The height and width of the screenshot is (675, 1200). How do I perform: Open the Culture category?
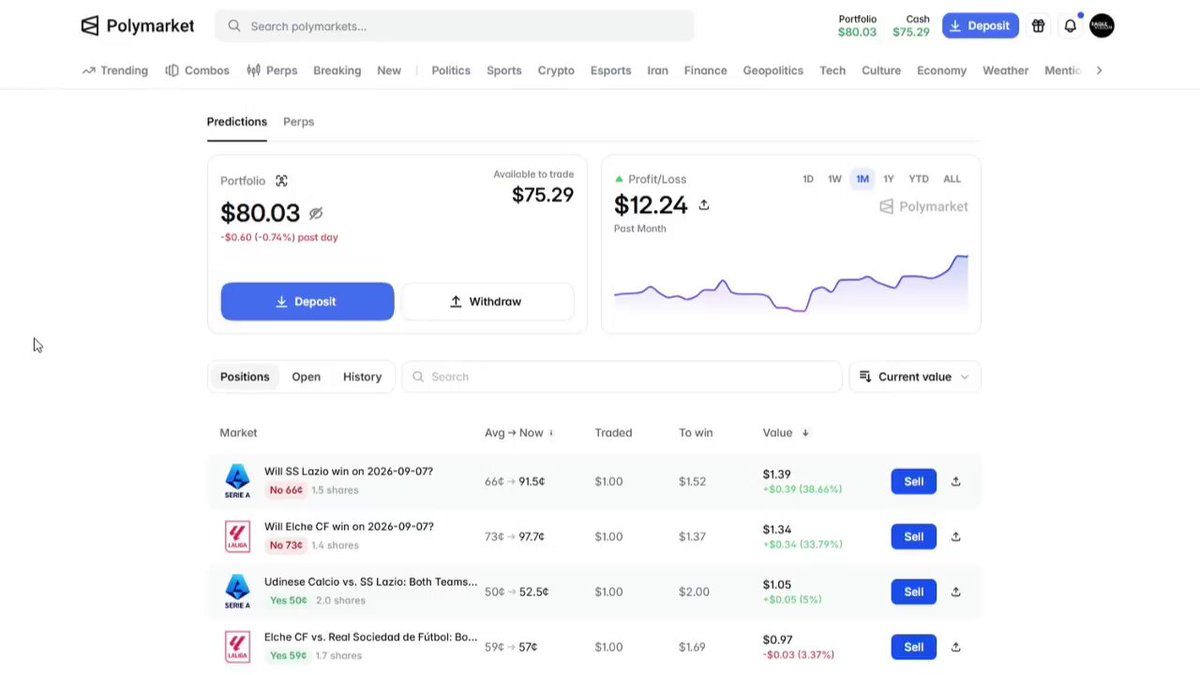pos(881,71)
